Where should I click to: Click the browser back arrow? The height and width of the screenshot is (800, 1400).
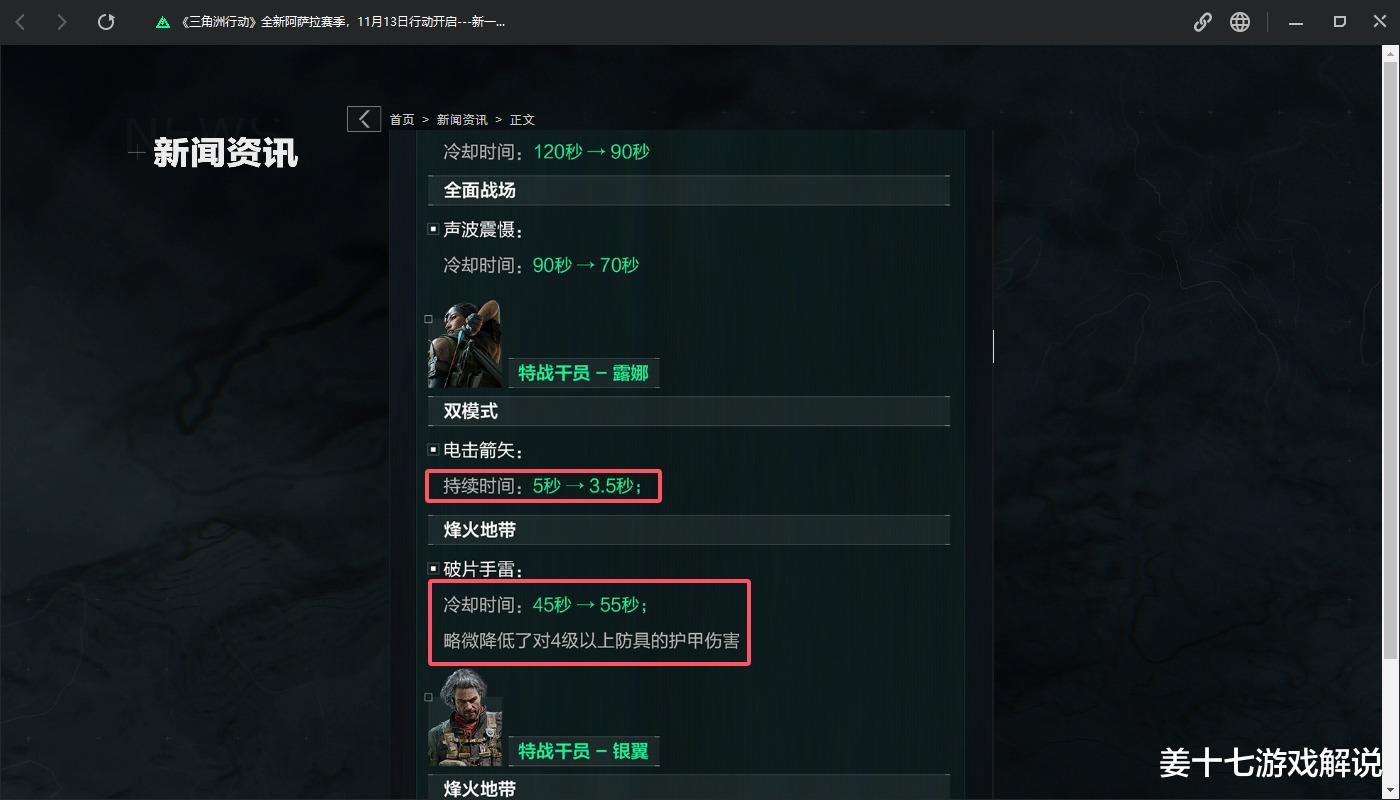20,22
